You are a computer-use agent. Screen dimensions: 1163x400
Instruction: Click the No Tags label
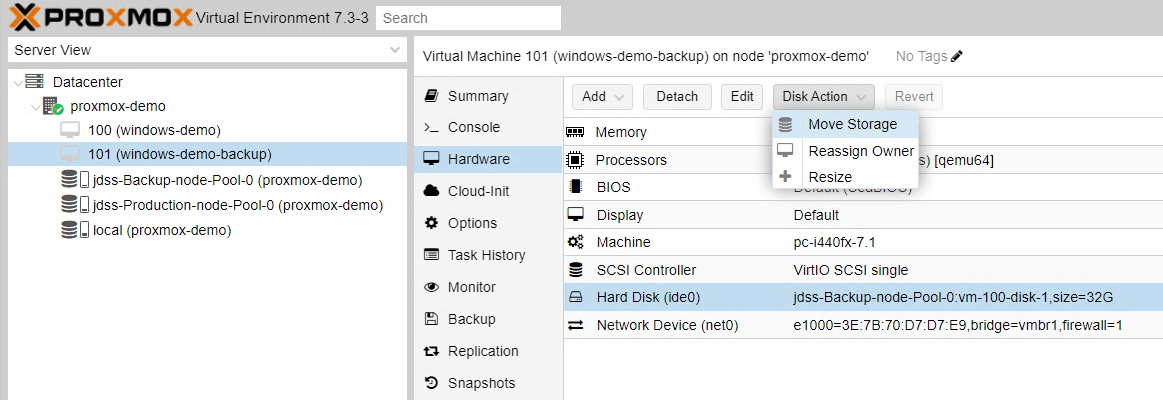(x=921, y=56)
